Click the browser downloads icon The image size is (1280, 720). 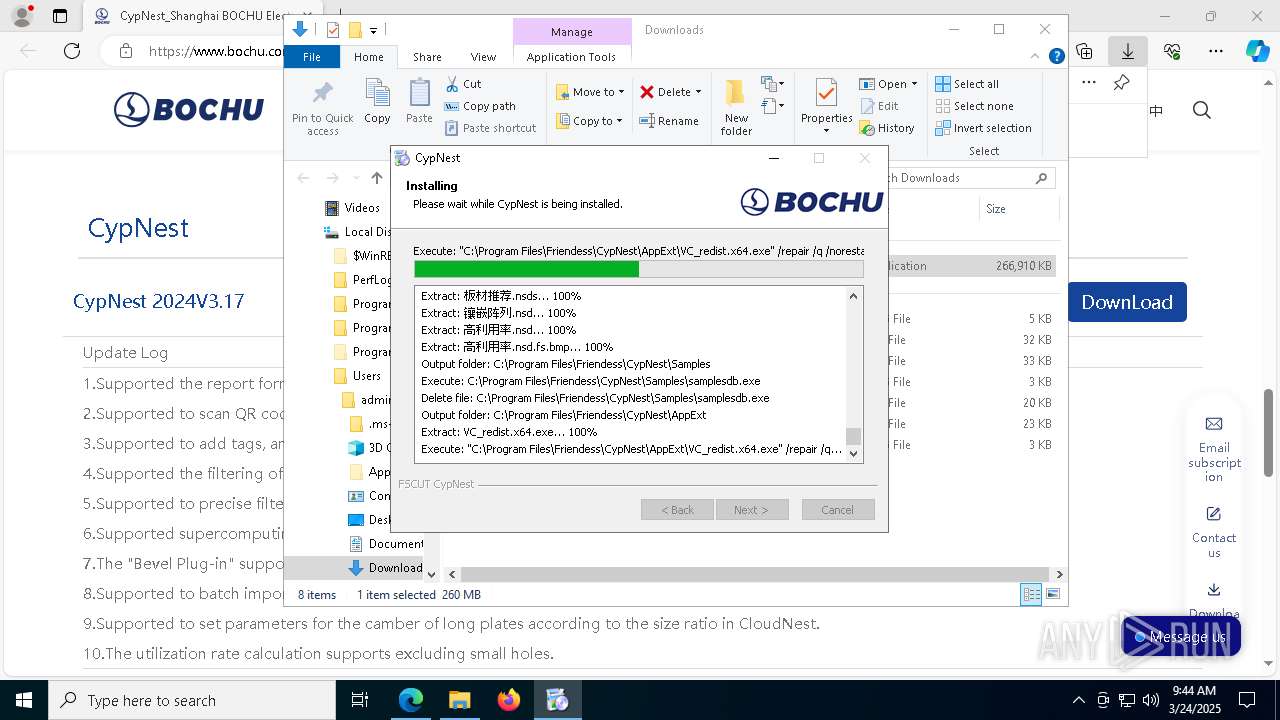pos(1128,51)
